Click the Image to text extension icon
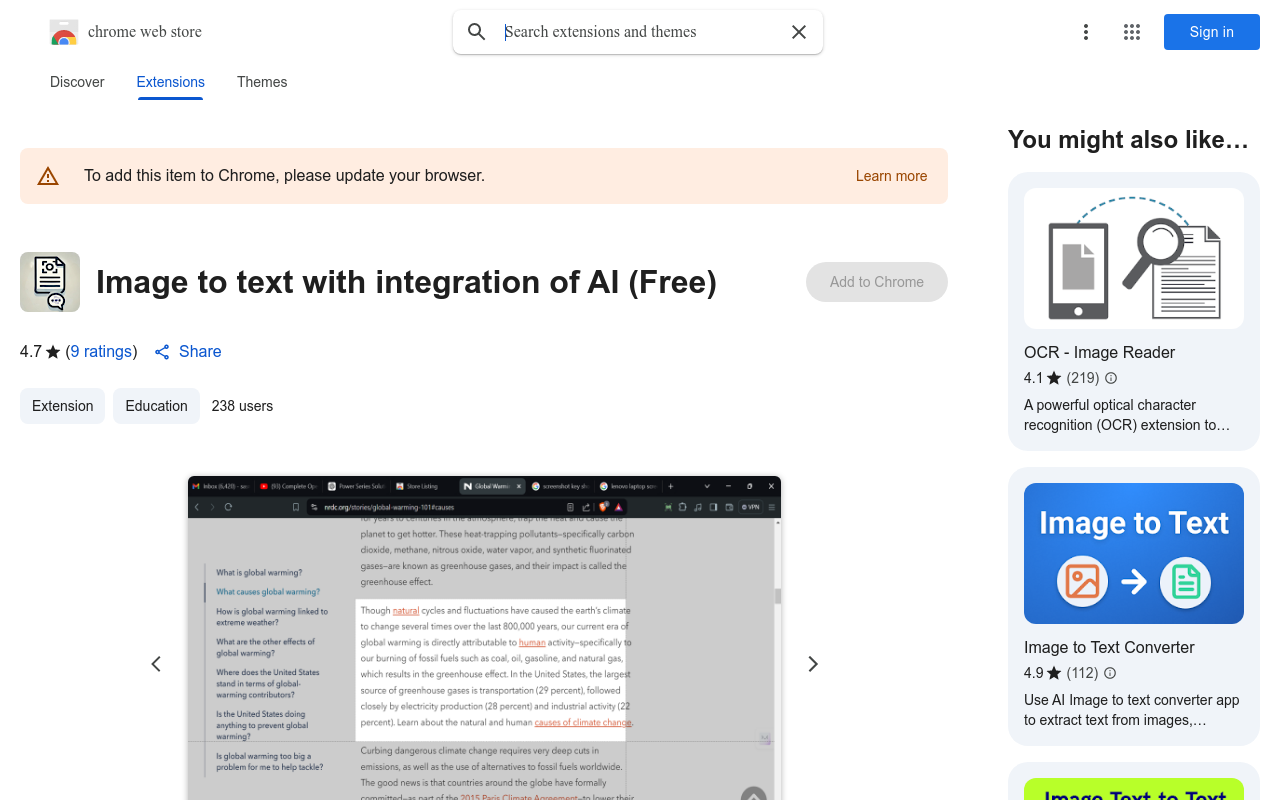The height and width of the screenshot is (800, 1280). click(x=50, y=282)
